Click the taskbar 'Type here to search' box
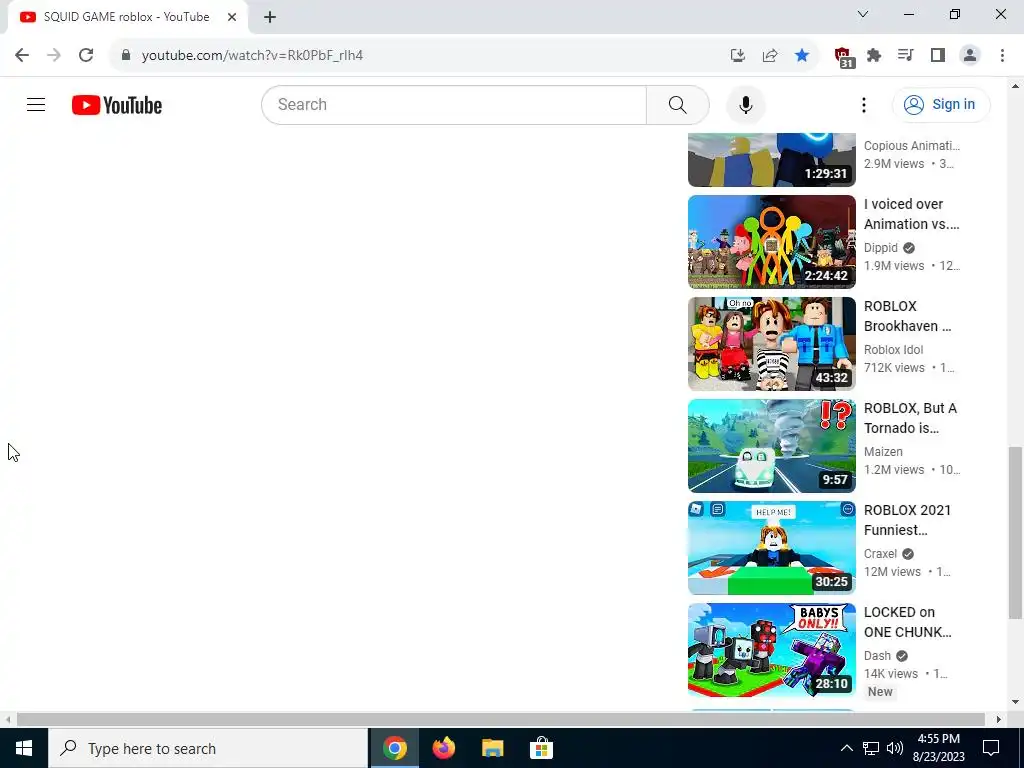 coord(208,748)
